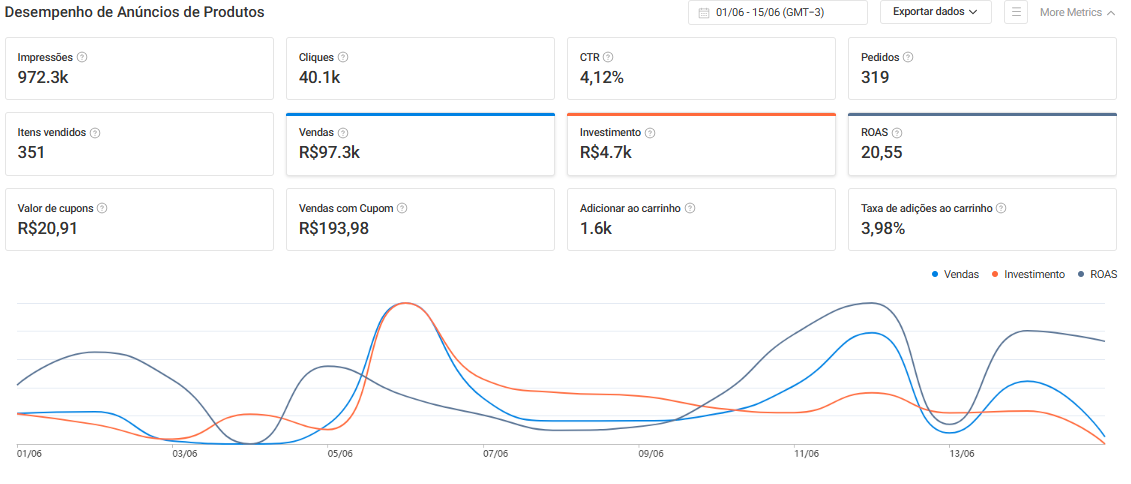Image resolution: width=1131 pixels, height=484 pixels.
Task: Select the Impressões metric card
Action: [x=139, y=69]
